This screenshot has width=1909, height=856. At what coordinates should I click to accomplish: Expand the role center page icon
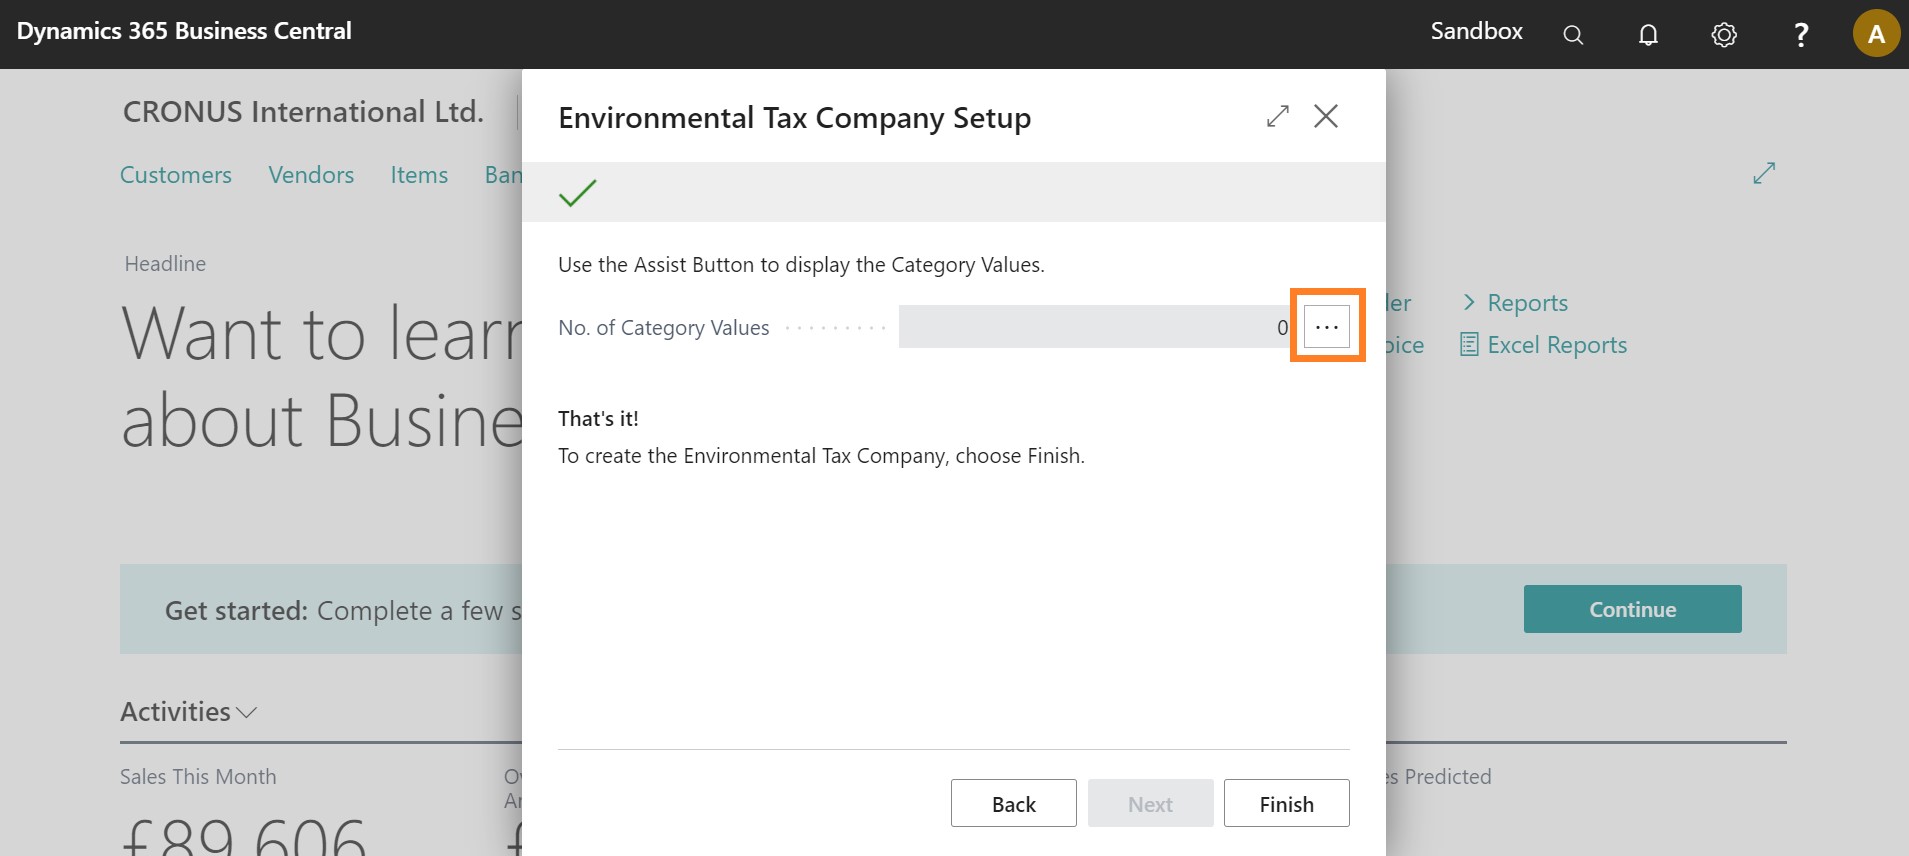pos(1764,173)
